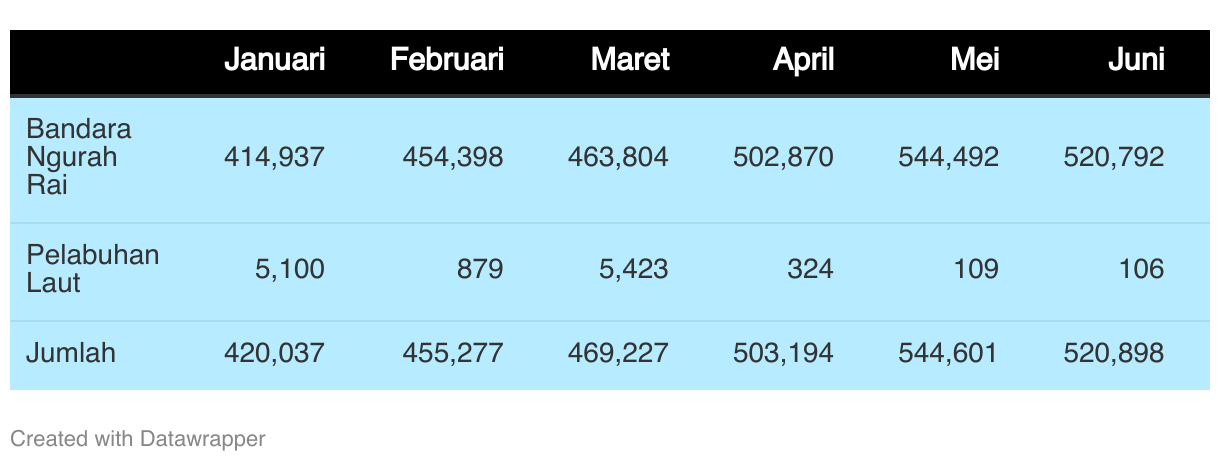Click the Jumlah value 420,037
The height and width of the screenshot is (462, 1220).
point(274,353)
